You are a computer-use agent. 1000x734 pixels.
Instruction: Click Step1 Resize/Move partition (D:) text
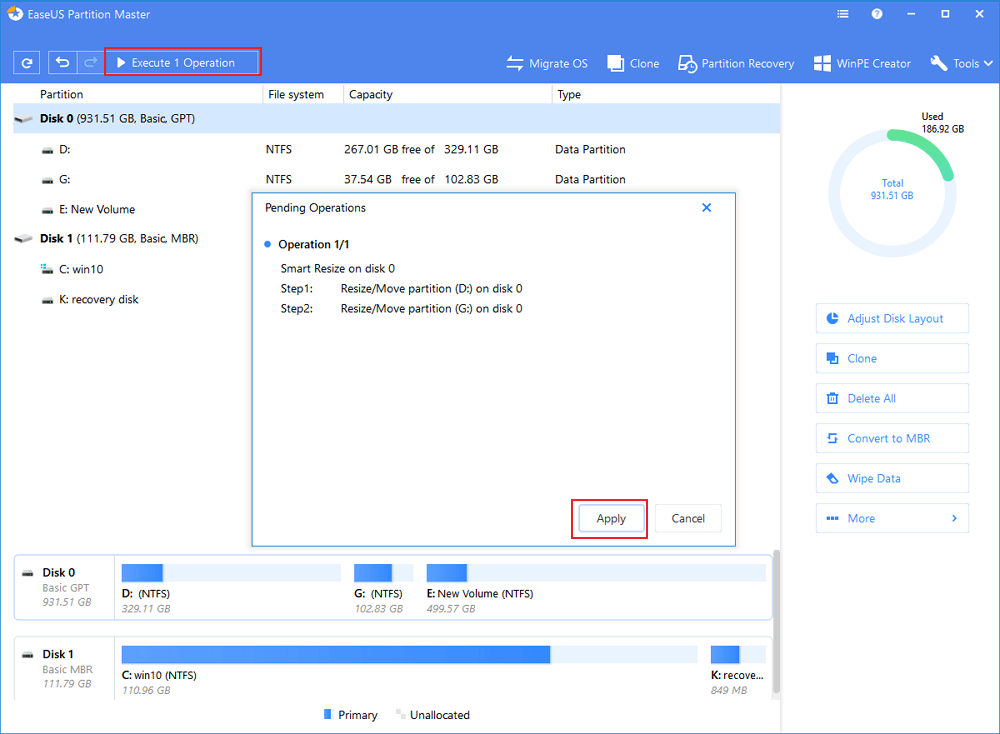click(x=431, y=288)
